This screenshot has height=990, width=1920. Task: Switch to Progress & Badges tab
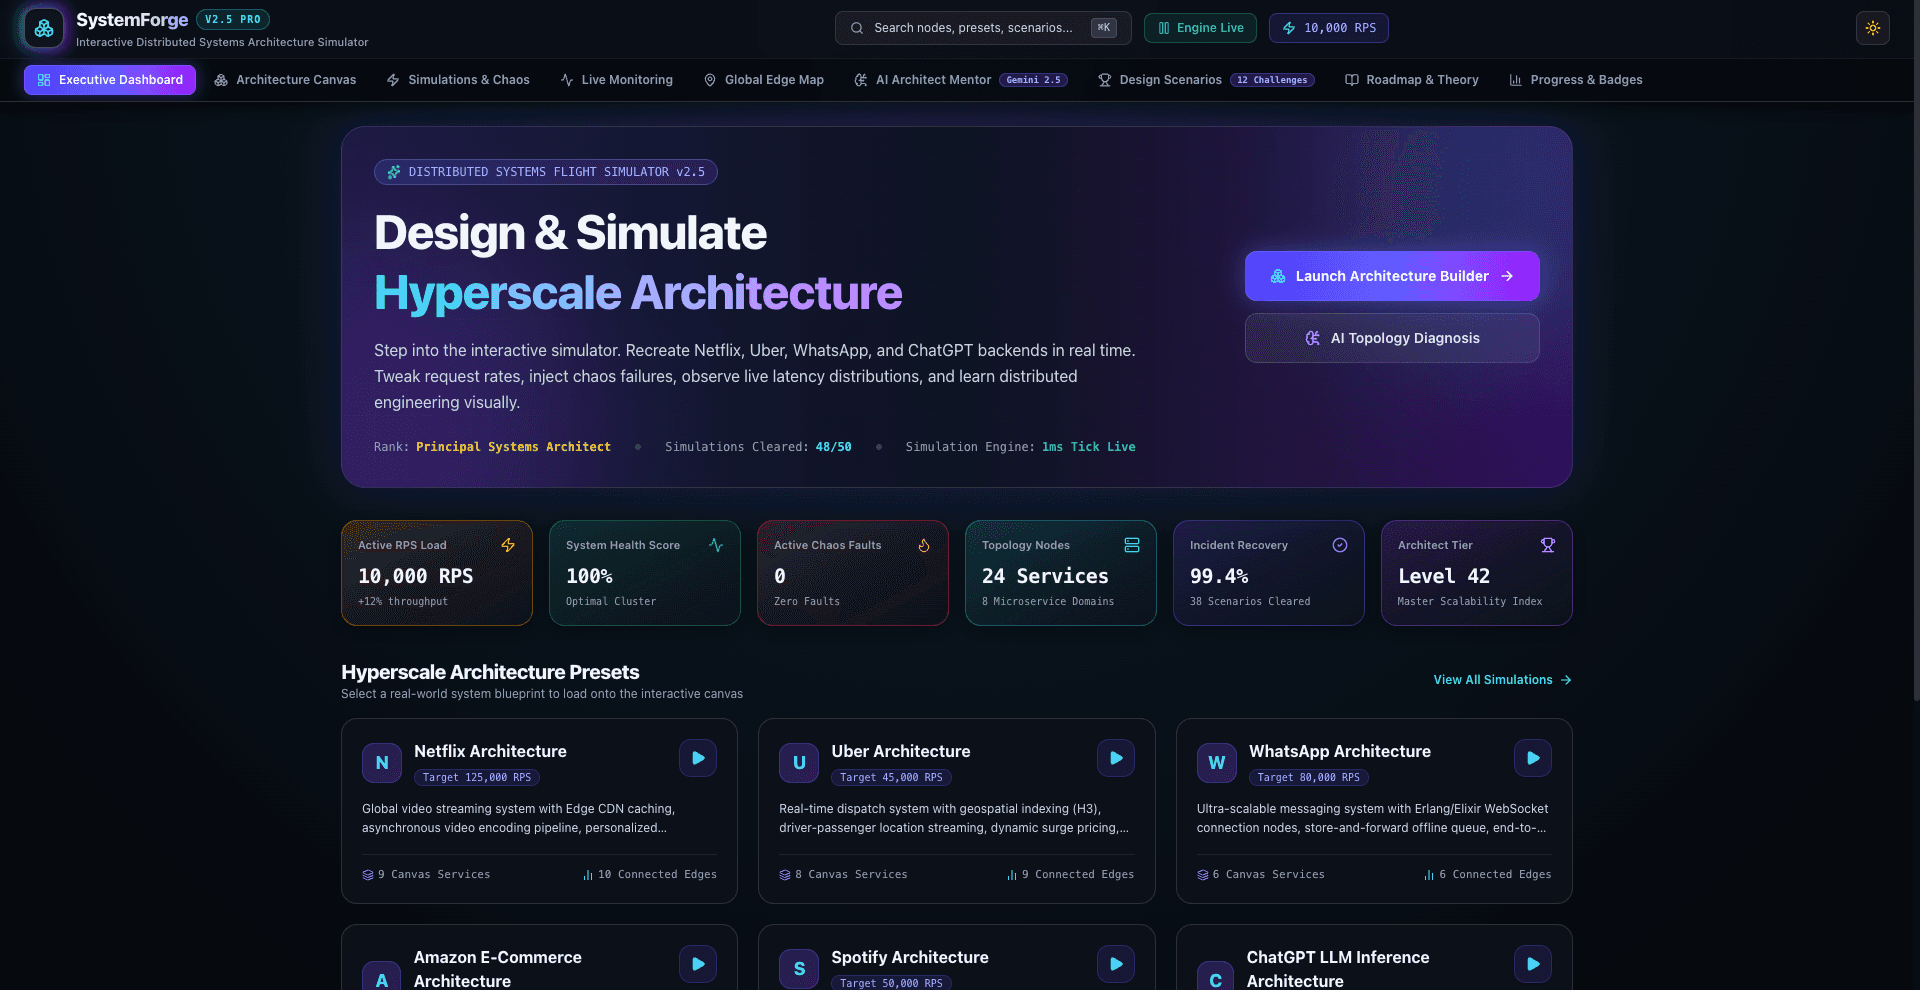pyautogui.click(x=1576, y=80)
